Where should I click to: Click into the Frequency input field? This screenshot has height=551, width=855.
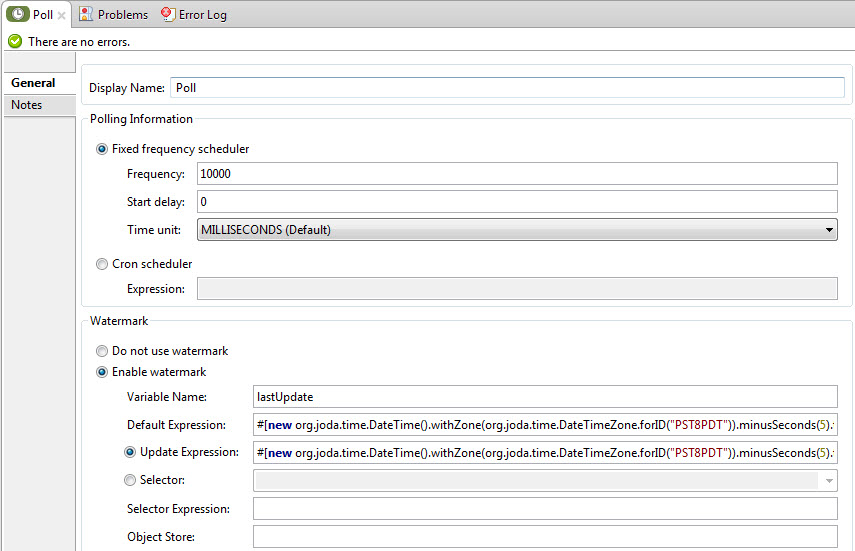point(516,174)
